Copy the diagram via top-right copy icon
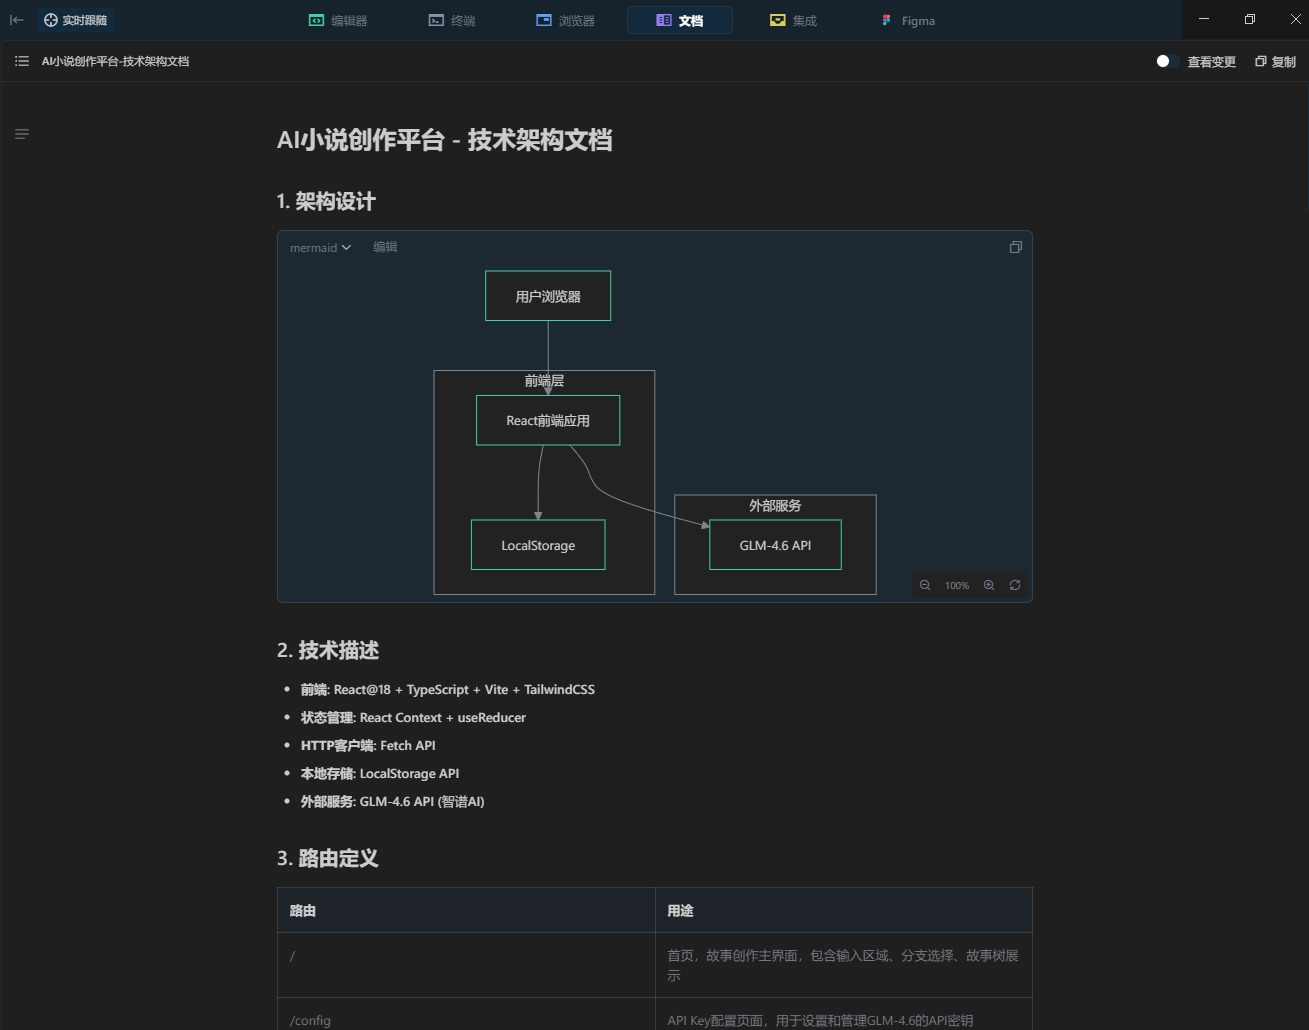This screenshot has height=1030, width=1309. point(1016,247)
